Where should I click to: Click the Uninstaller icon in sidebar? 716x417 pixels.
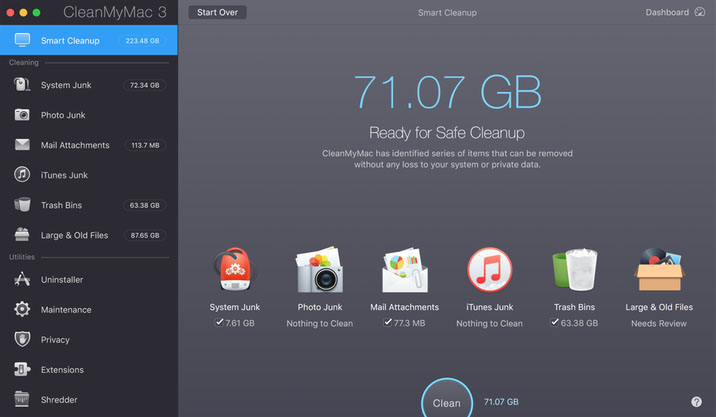(x=22, y=279)
